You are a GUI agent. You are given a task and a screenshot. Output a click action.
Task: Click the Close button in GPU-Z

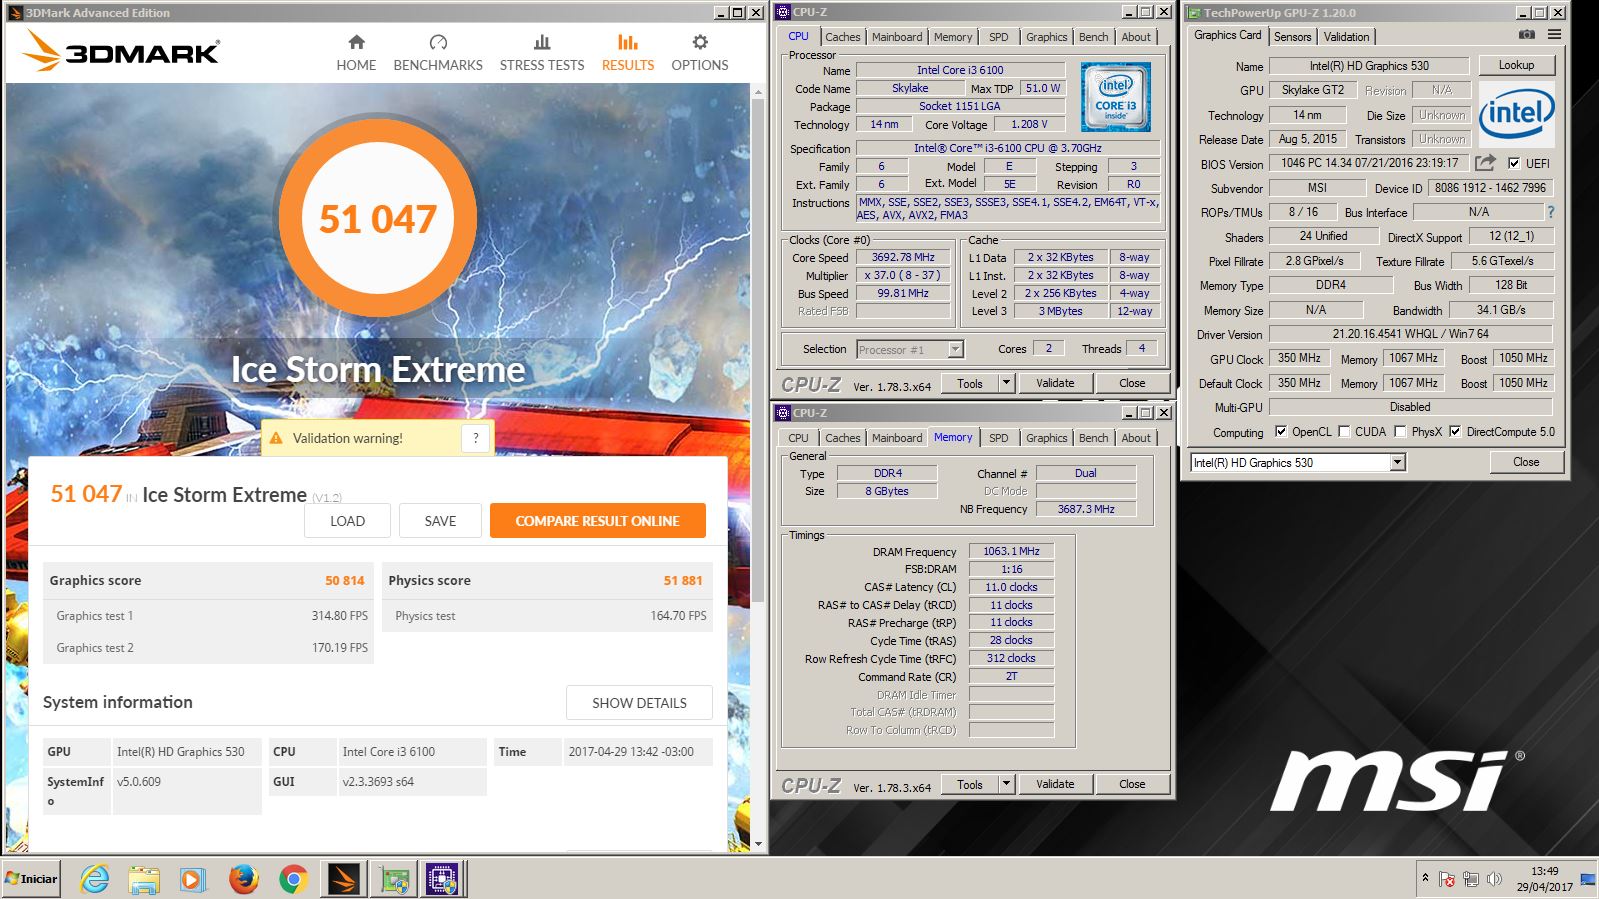(x=1526, y=462)
